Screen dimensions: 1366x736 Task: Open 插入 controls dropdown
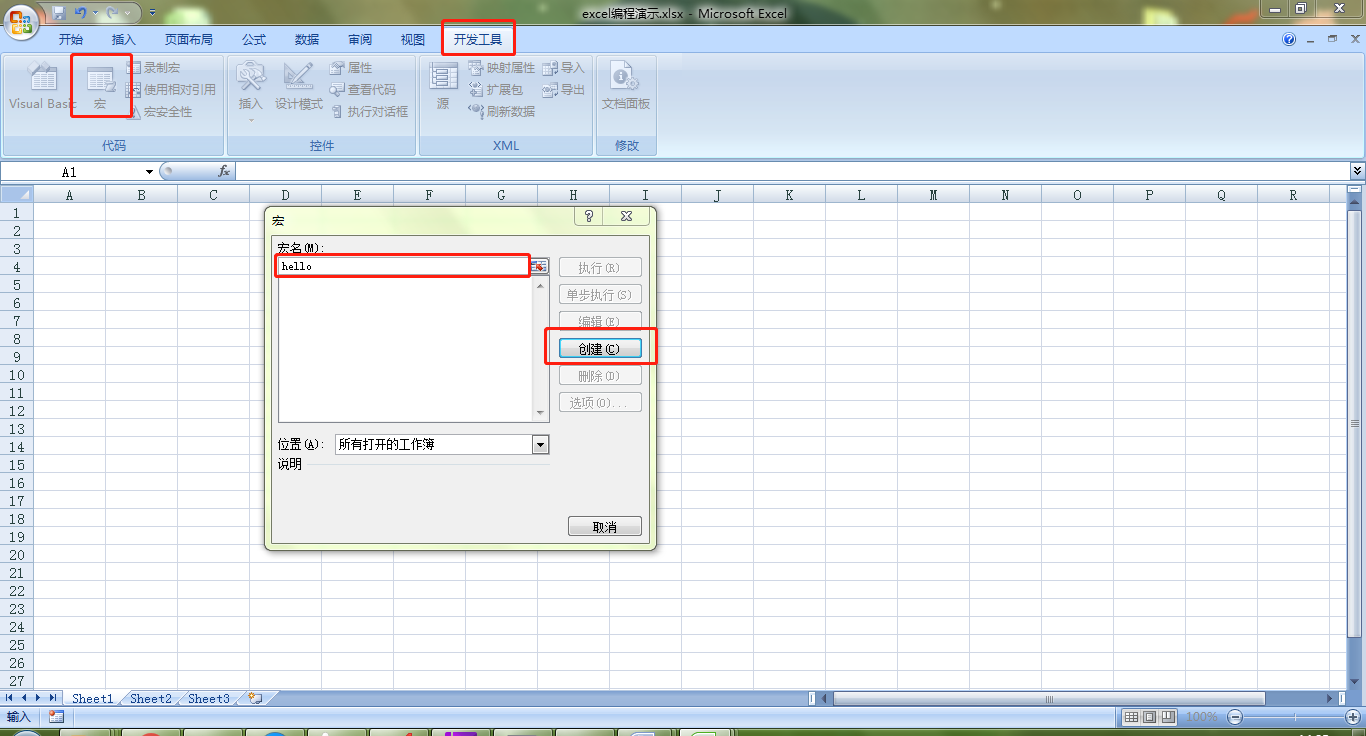click(250, 90)
